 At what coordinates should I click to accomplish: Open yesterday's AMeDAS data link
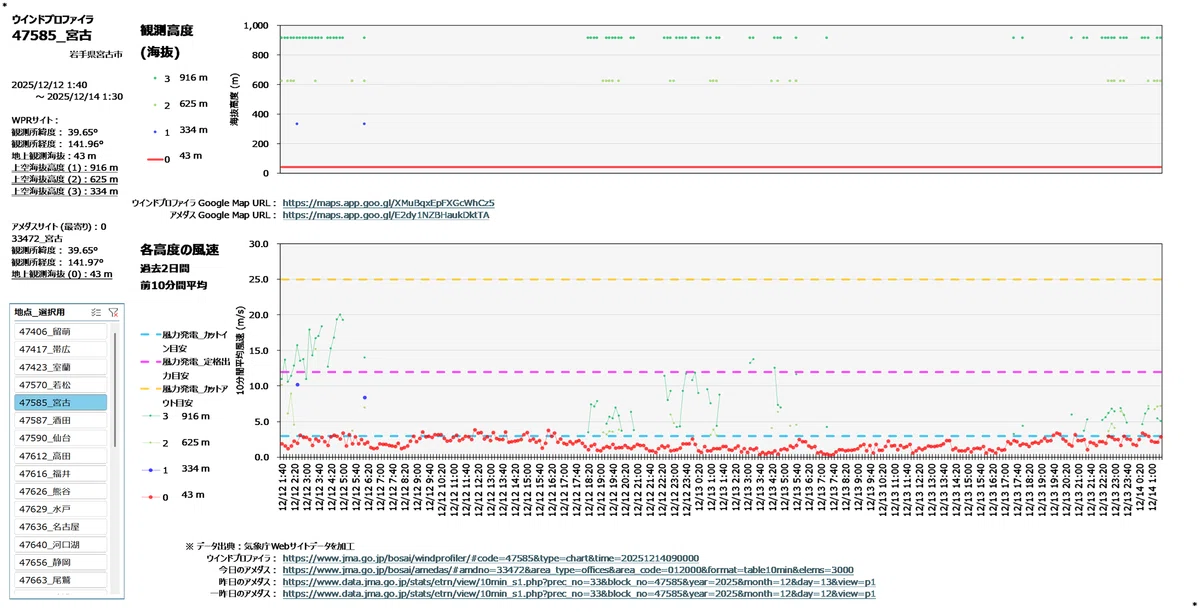[579, 582]
